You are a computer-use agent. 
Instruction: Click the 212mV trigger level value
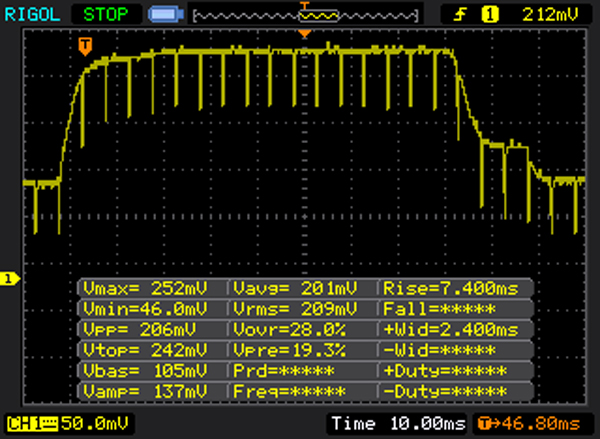click(550, 15)
